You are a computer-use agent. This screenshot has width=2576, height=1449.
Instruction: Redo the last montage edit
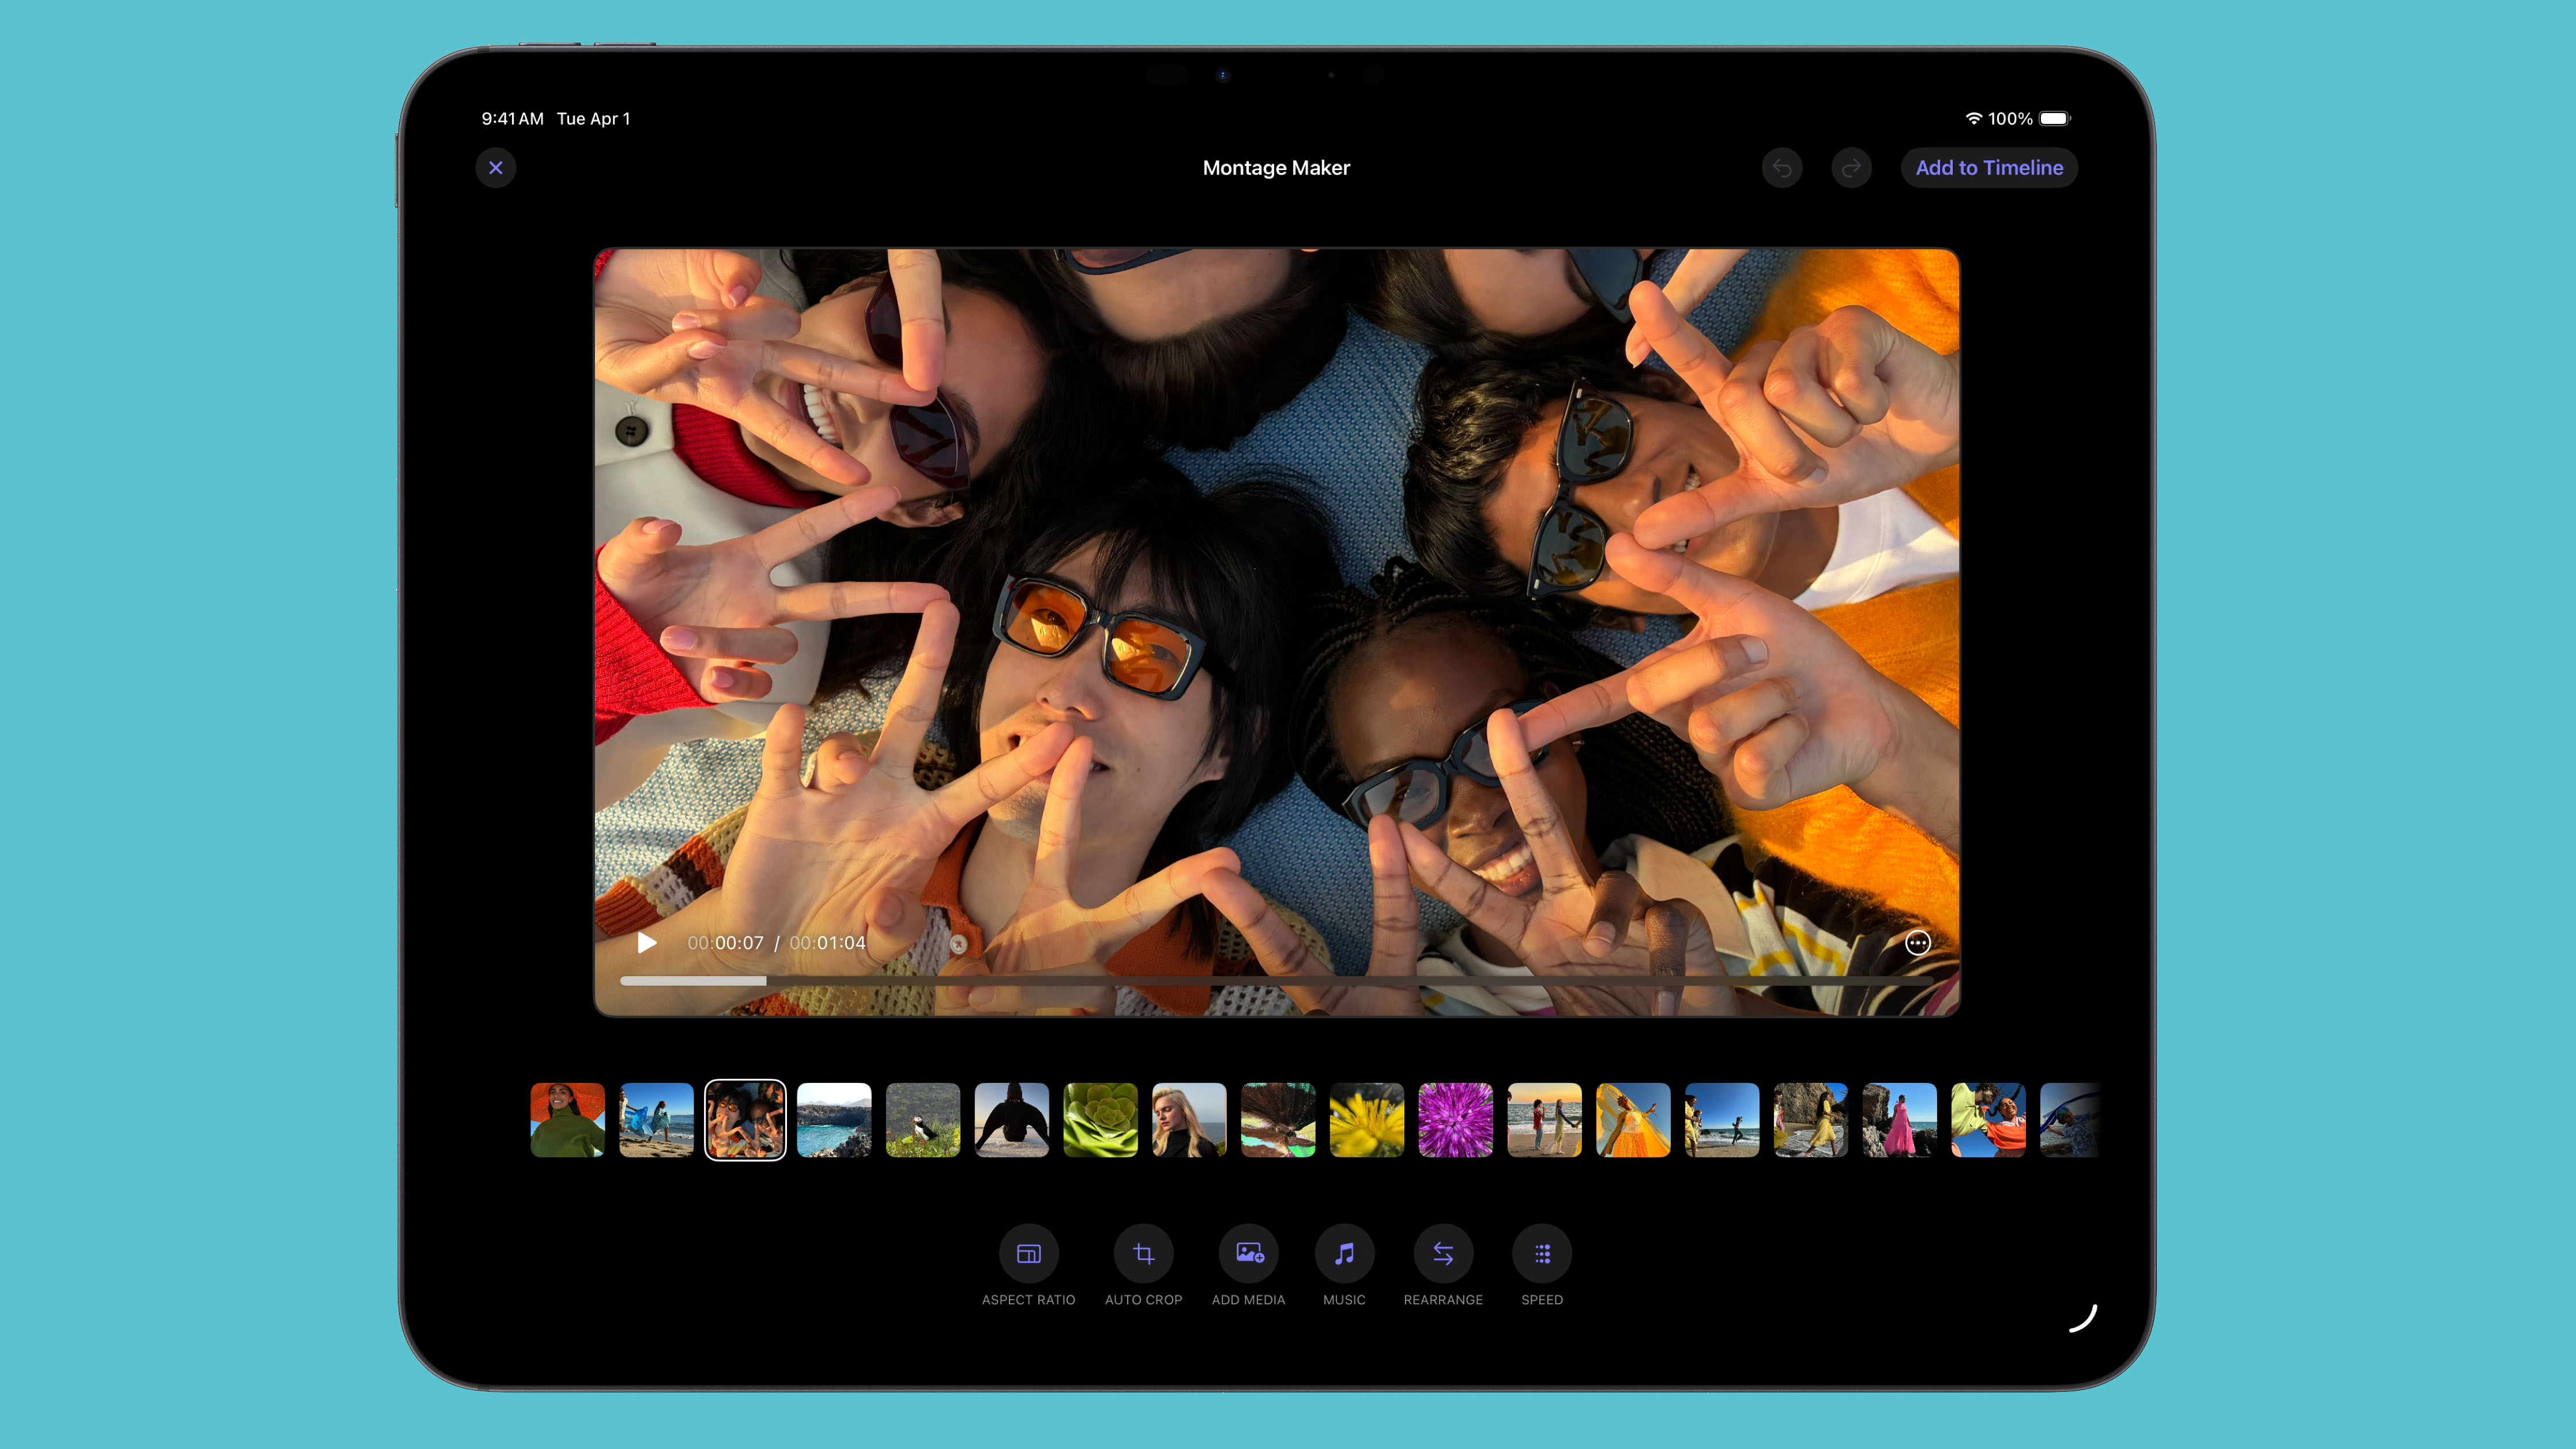[1851, 167]
